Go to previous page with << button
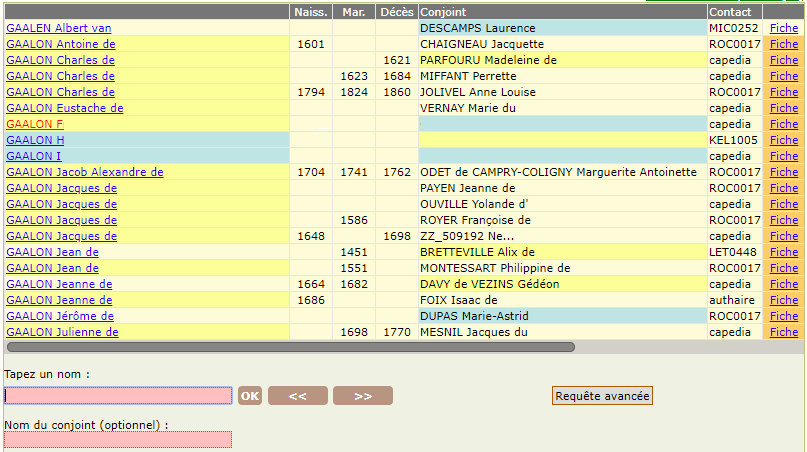The image size is (807, 452). click(x=297, y=396)
